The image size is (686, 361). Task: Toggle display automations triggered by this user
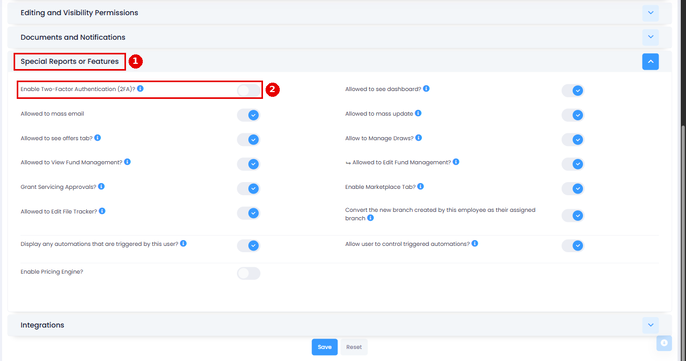pos(248,245)
